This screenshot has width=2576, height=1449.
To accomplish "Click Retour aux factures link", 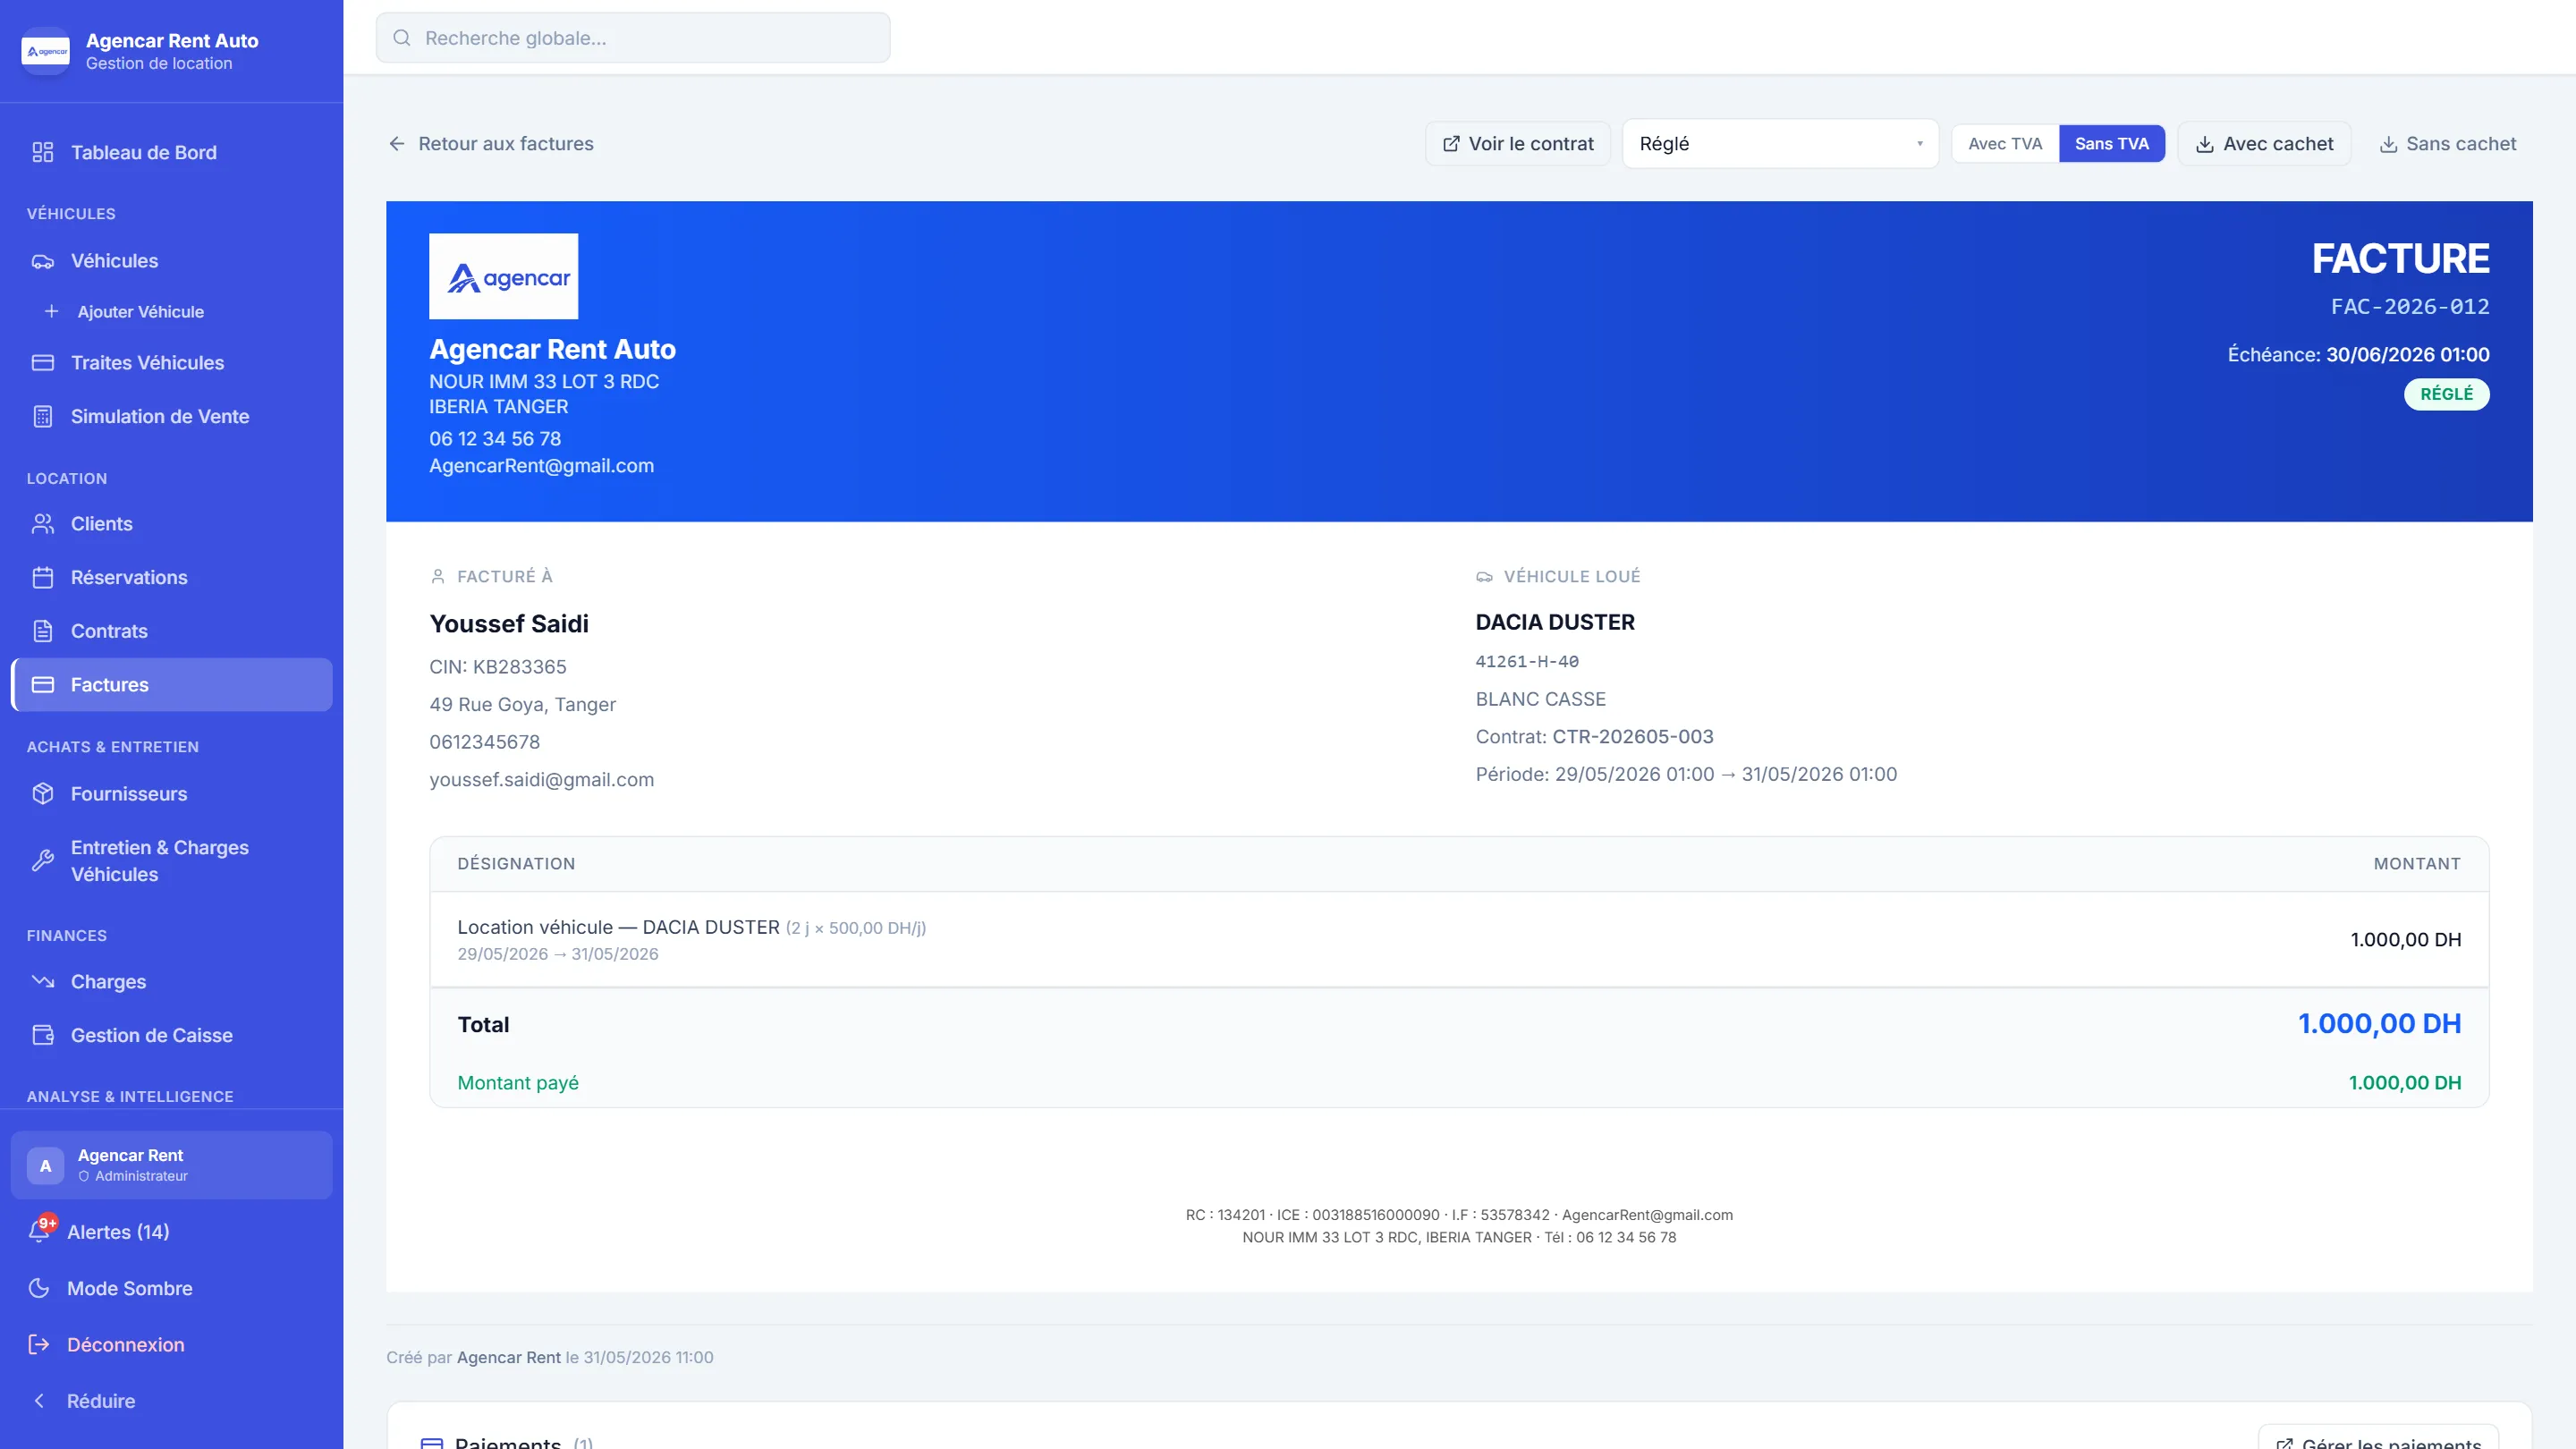I will click(x=491, y=144).
